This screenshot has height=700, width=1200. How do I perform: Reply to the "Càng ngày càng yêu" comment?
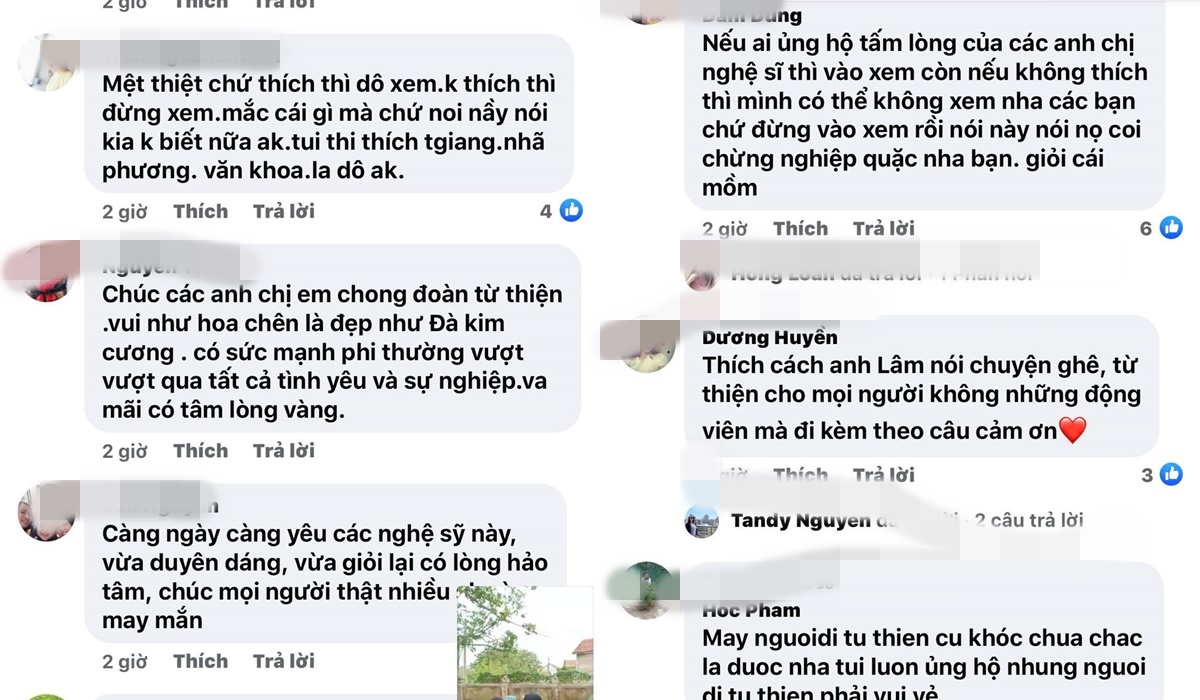click(x=283, y=661)
